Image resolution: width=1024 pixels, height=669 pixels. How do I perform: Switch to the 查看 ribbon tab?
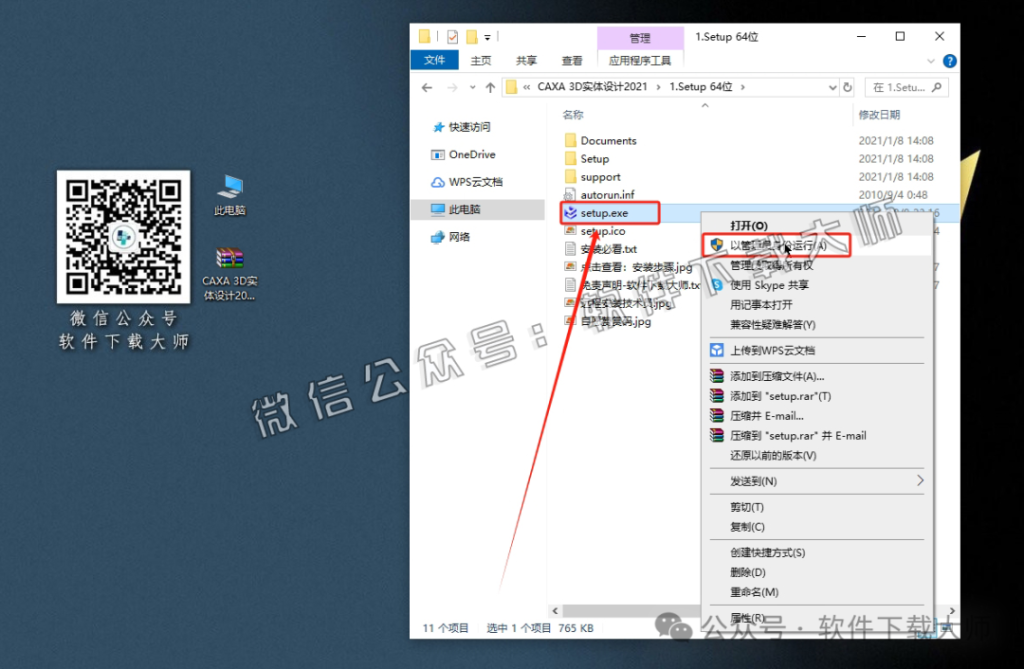coord(572,61)
